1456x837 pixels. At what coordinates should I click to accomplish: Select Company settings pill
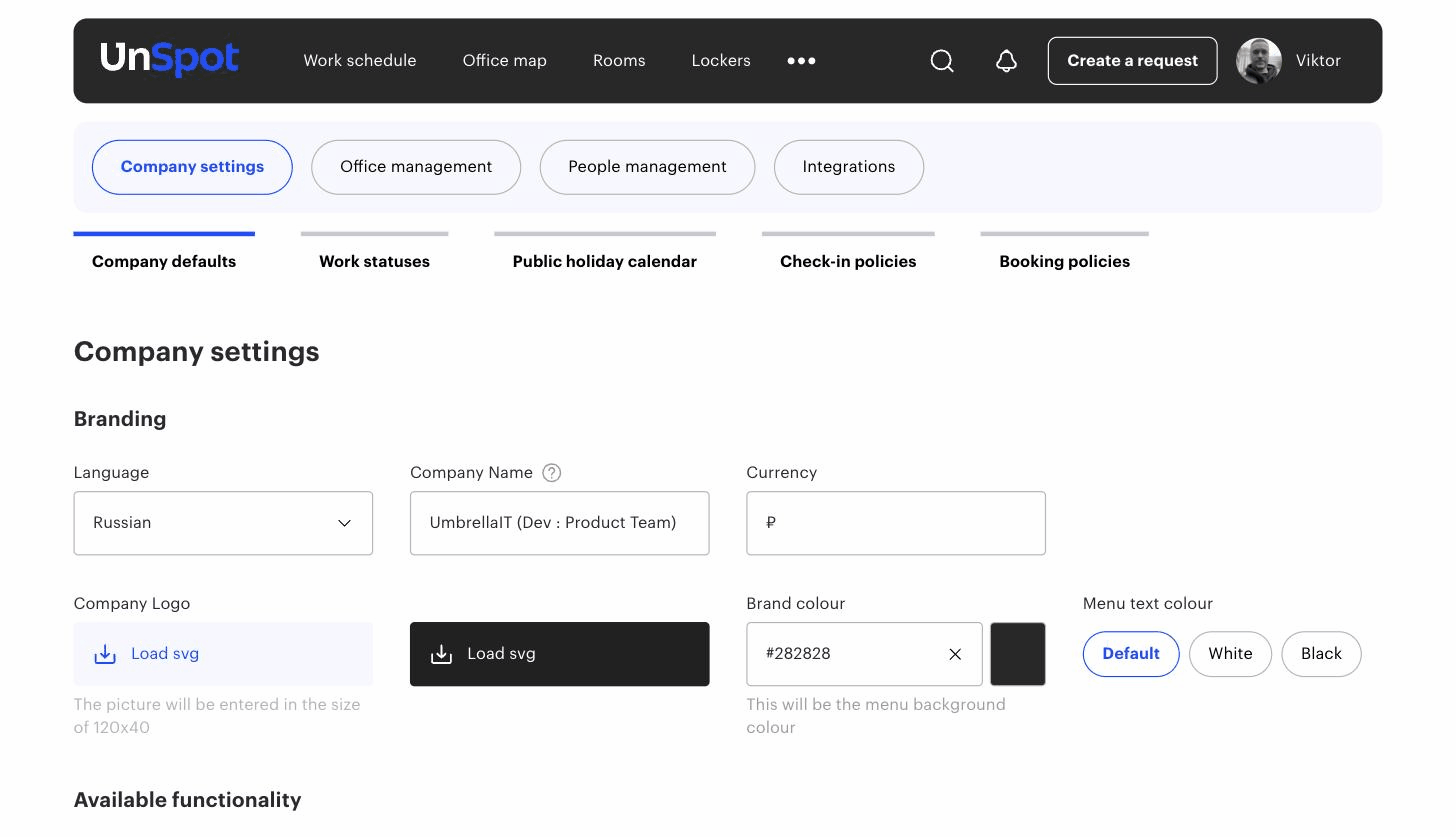coord(192,167)
